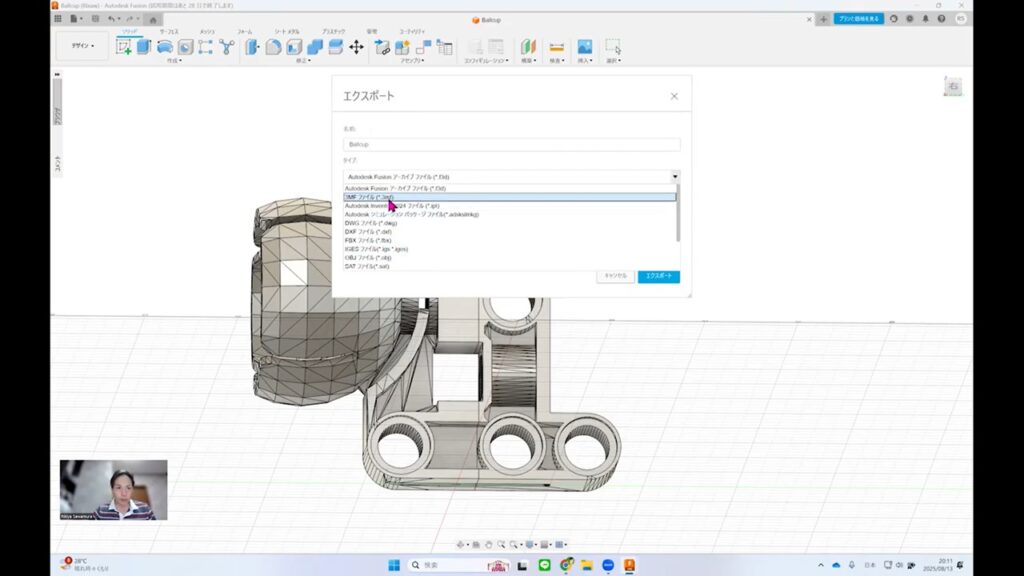Select the Inspect measure ruler icon

pyautogui.click(x=556, y=46)
